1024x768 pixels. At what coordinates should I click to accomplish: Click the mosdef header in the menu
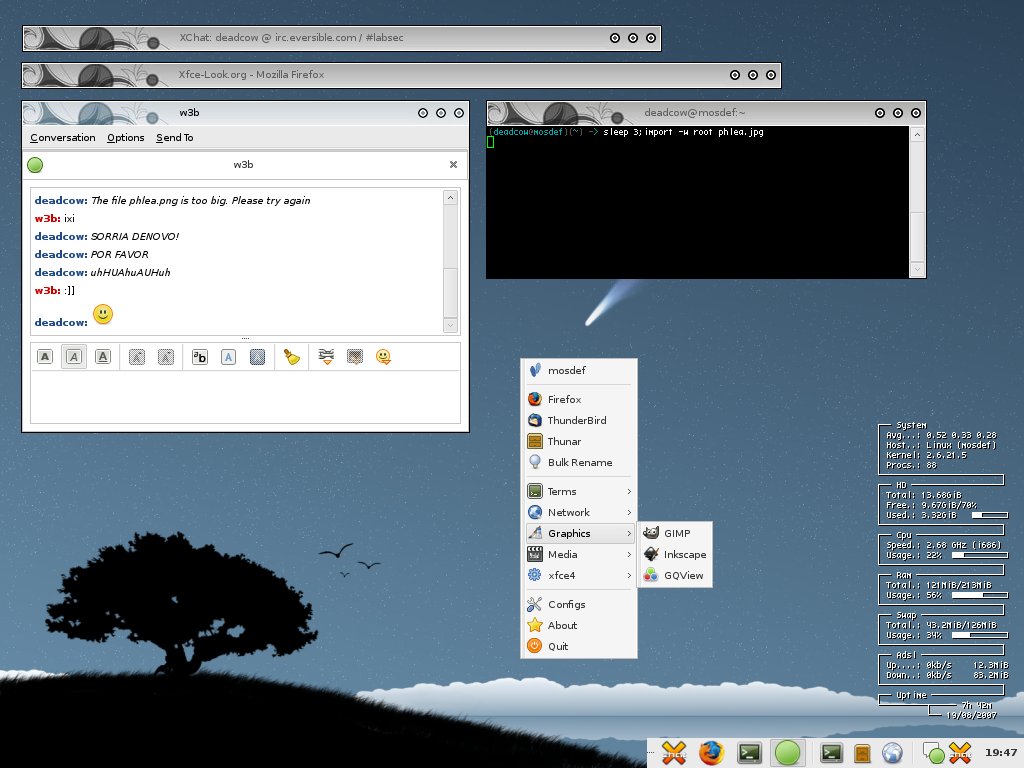[x=579, y=370]
